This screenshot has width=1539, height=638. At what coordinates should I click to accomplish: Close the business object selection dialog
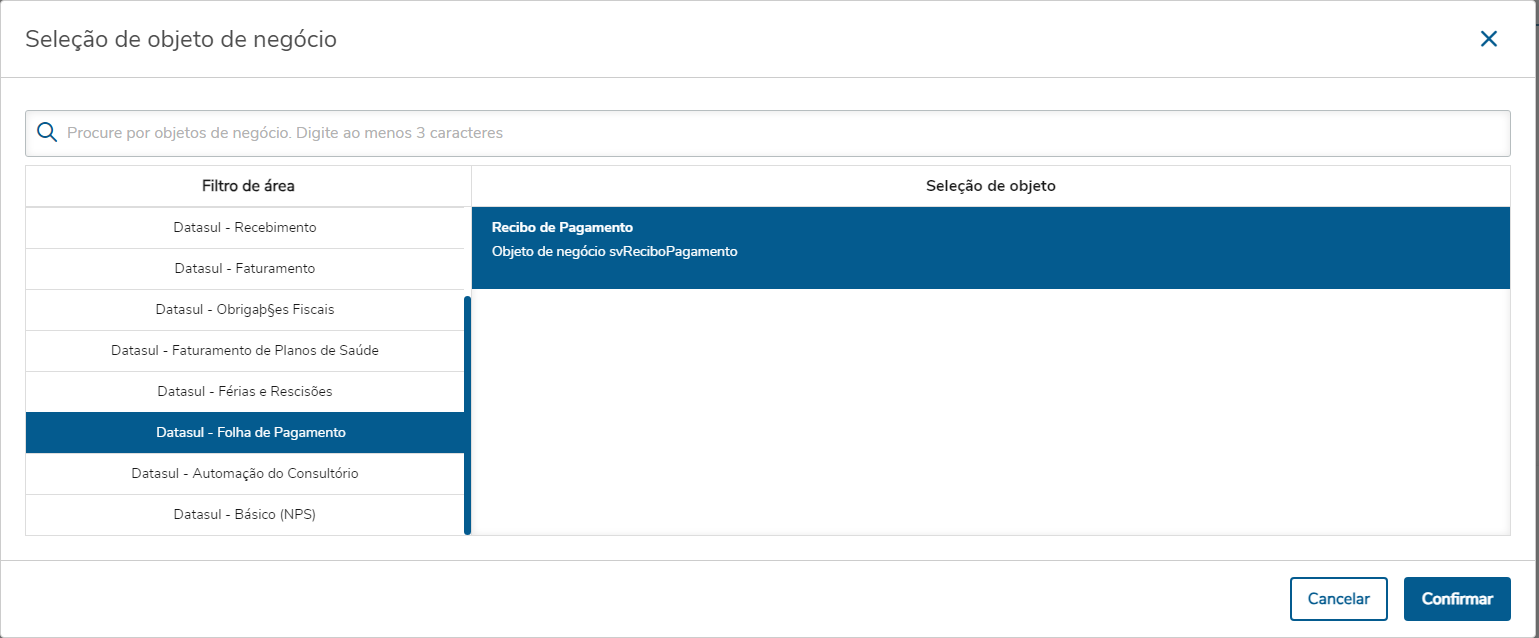point(1488,39)
